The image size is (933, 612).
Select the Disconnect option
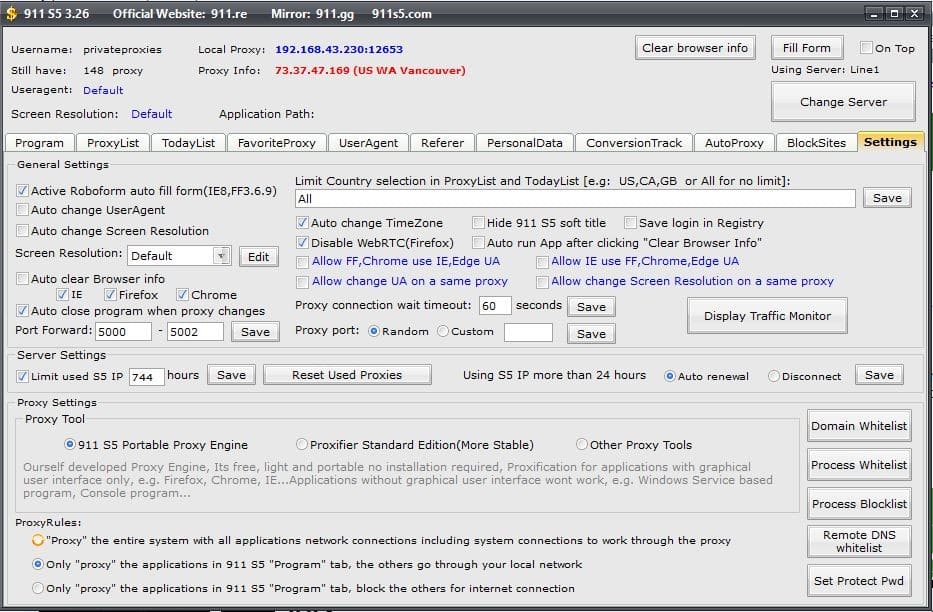pos(774,376)
